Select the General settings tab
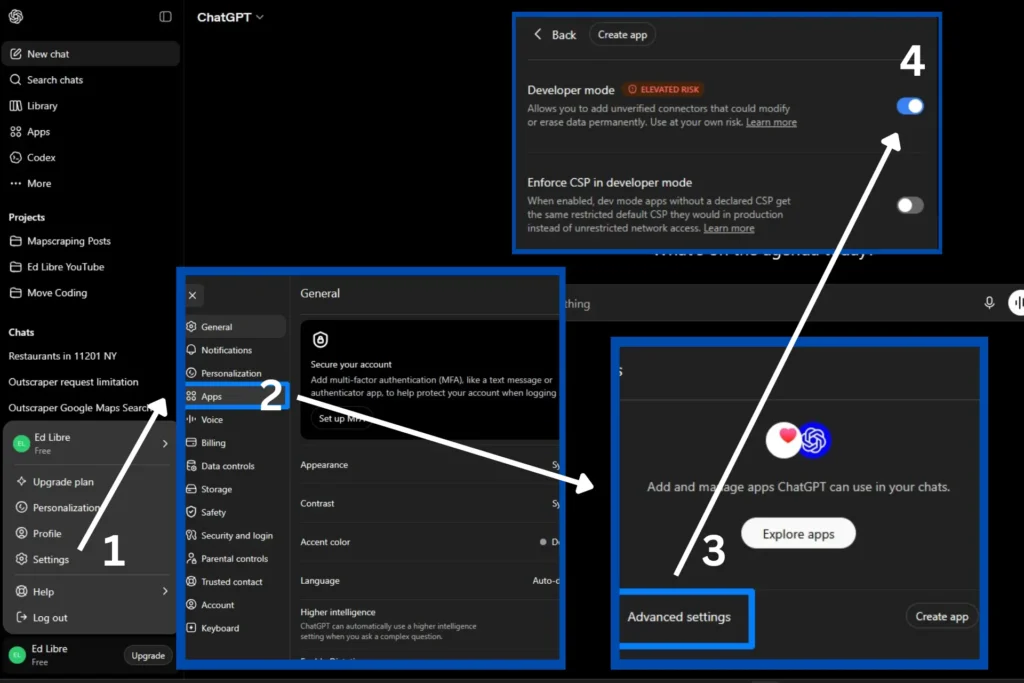Viewport: 1024px width, 683px height. pos(234,326)
